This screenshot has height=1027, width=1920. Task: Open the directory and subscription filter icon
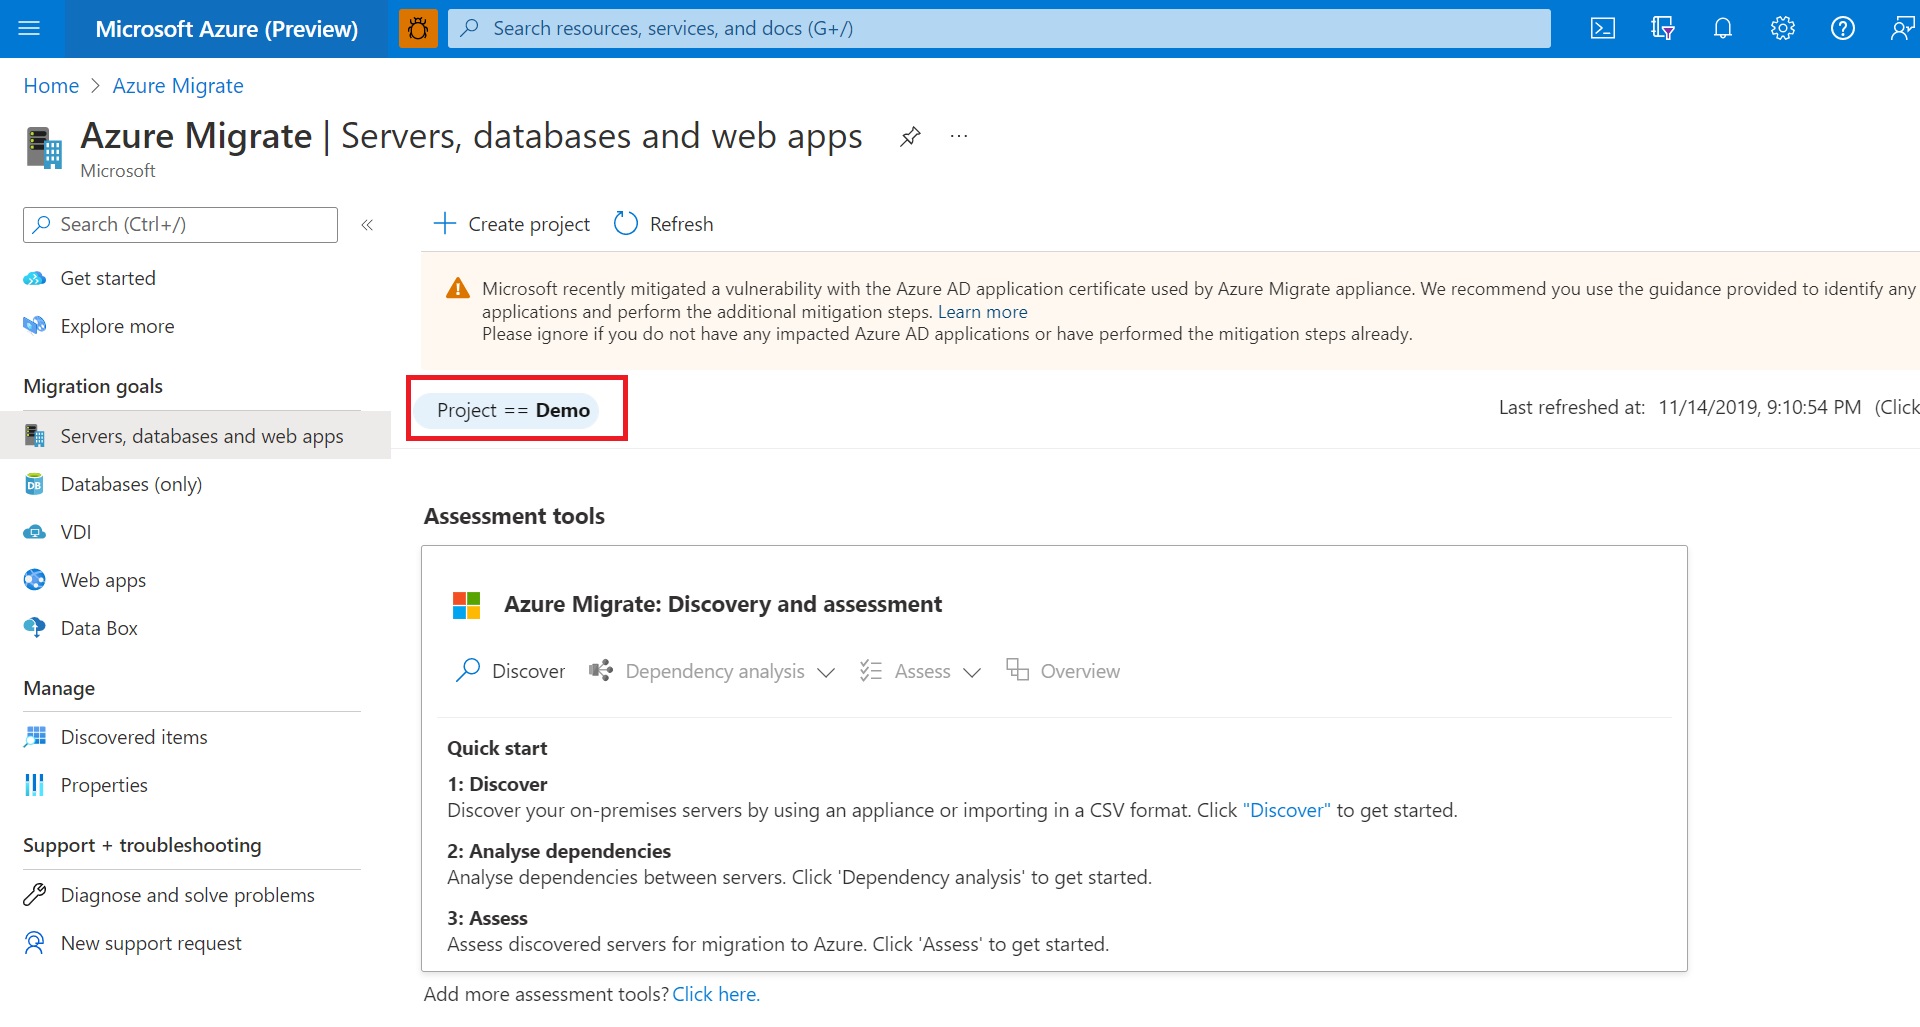(1662, 28)
